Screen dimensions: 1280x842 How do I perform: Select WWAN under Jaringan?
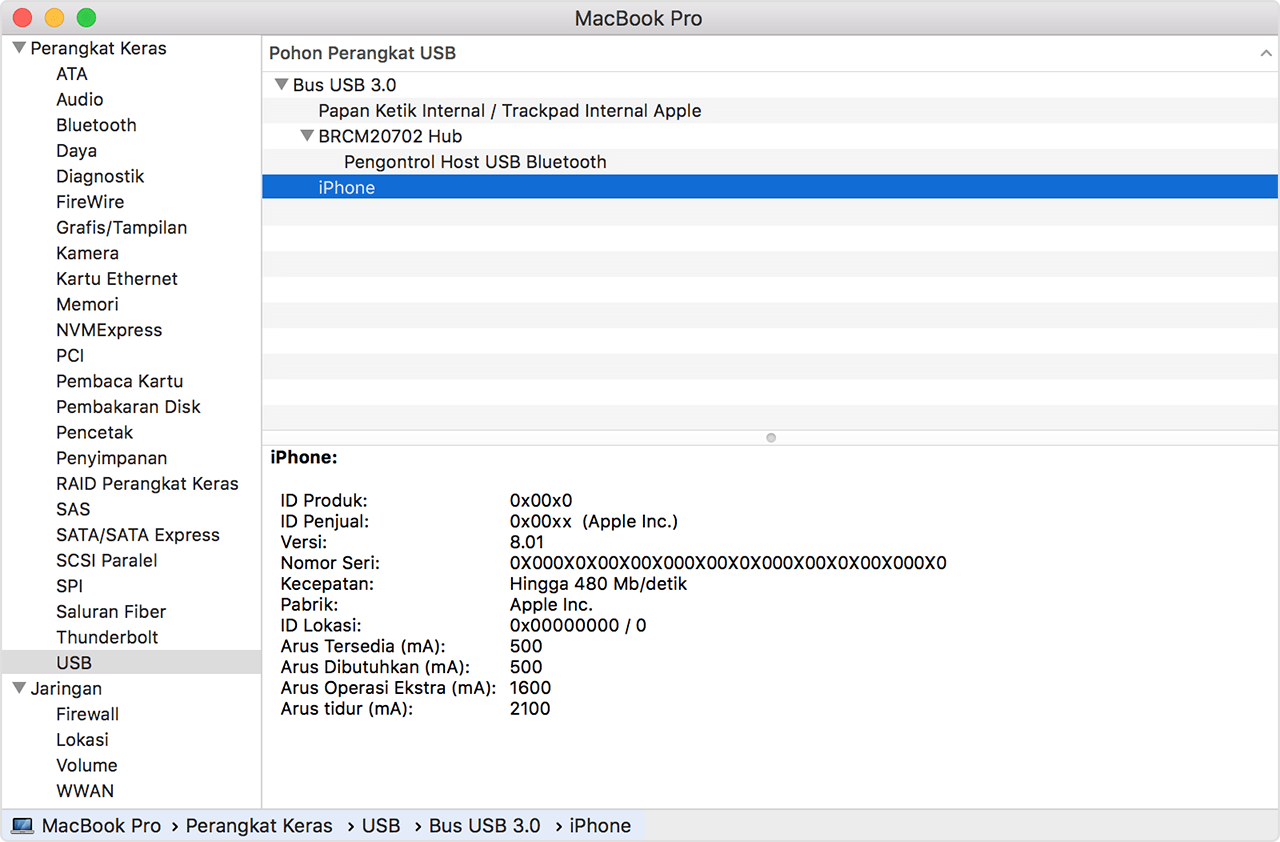click(85, 791)
